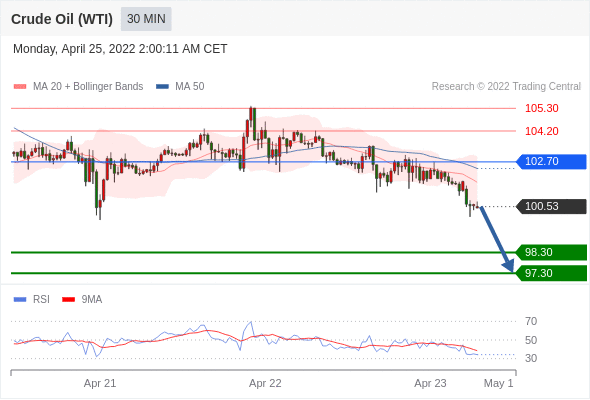
Task: Click the red MA 20 Bollinger Bands swatch
Action: 20,87
